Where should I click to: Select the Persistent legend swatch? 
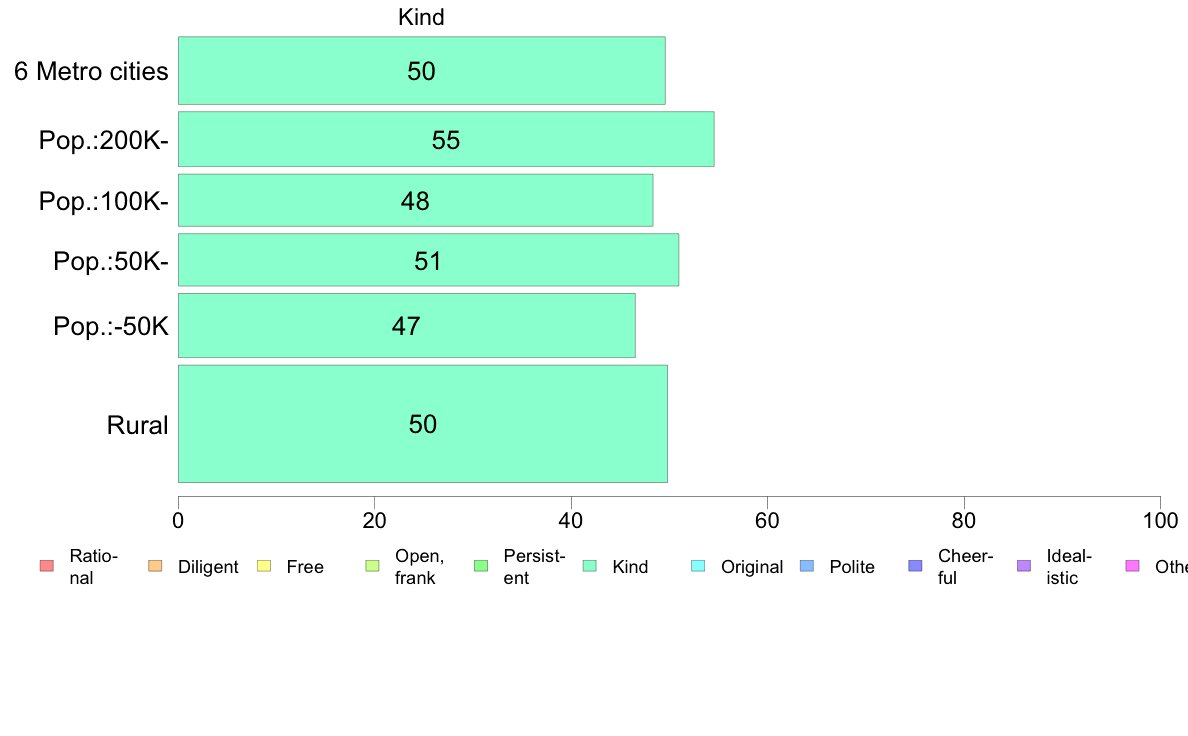pyautogui.click(x=481, y=566)
